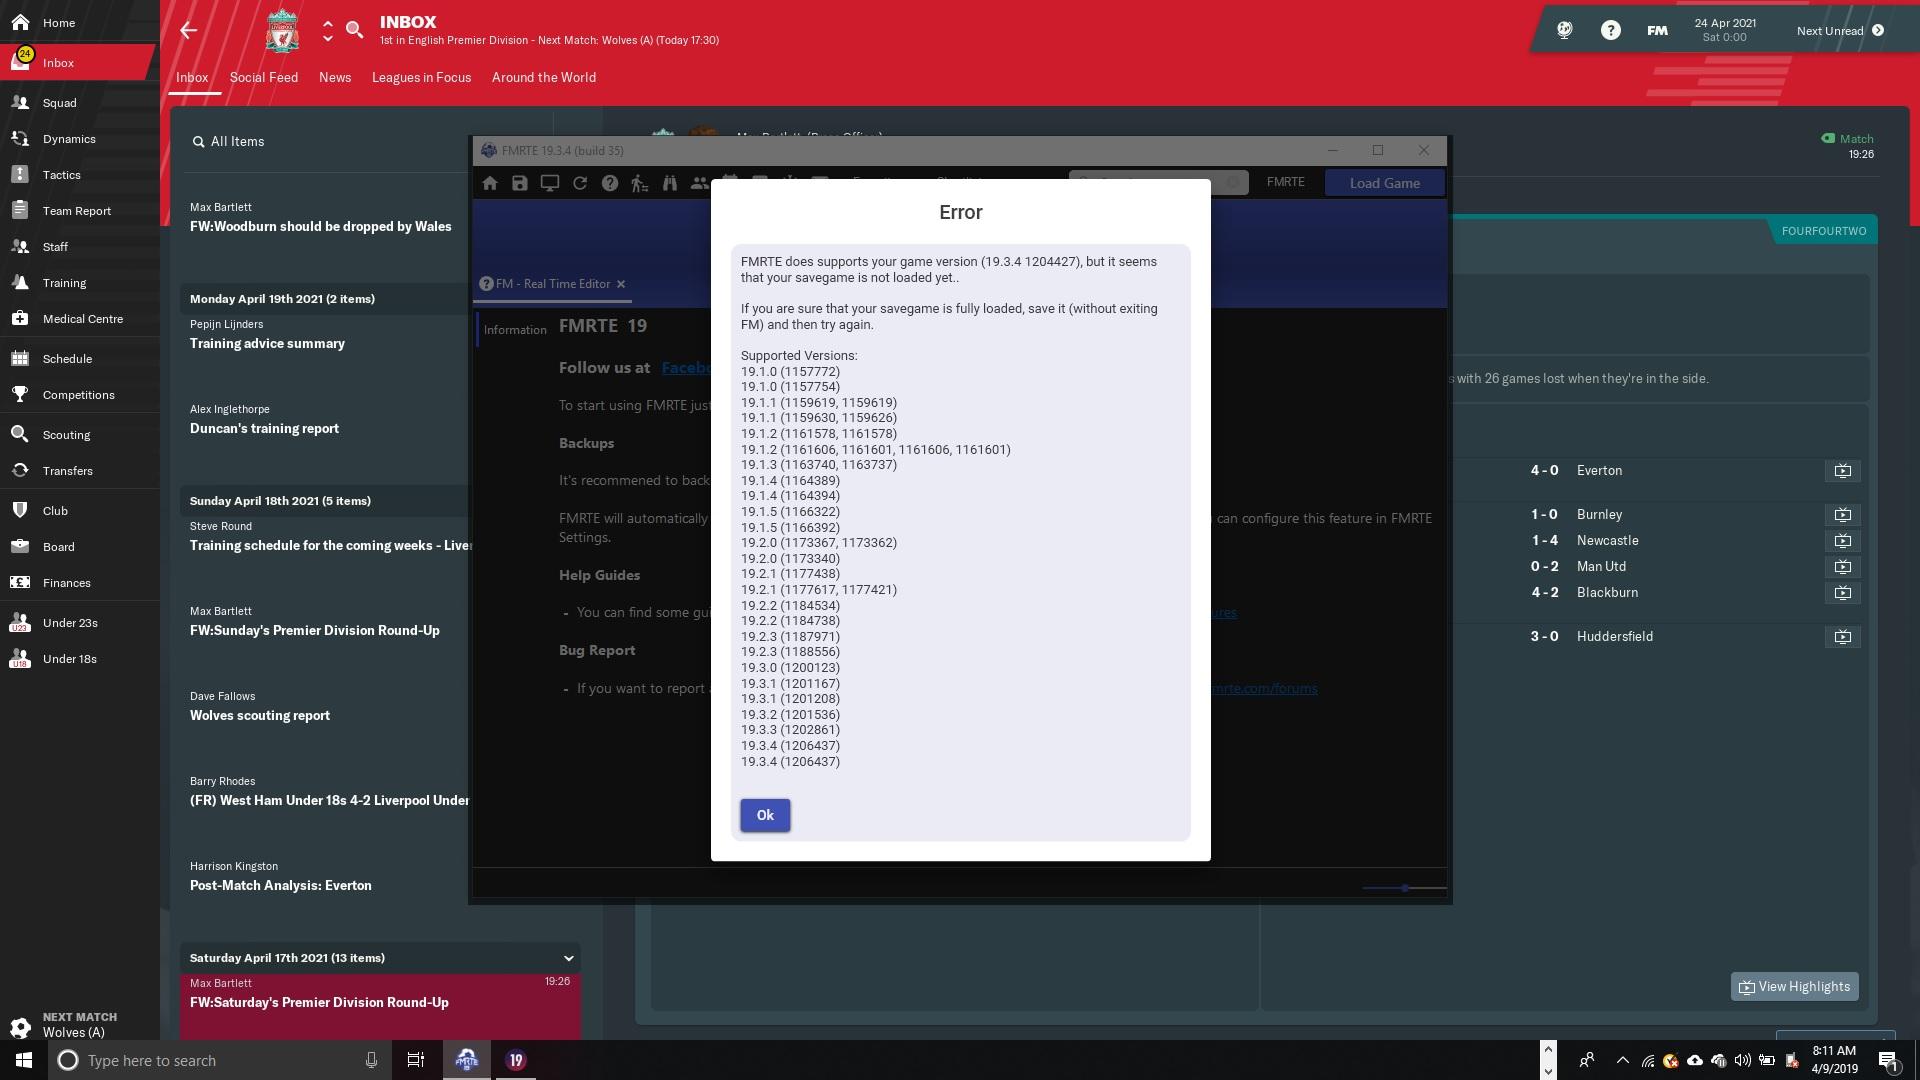
Task: Switch to the News tab
Action: tap(335, 77)
